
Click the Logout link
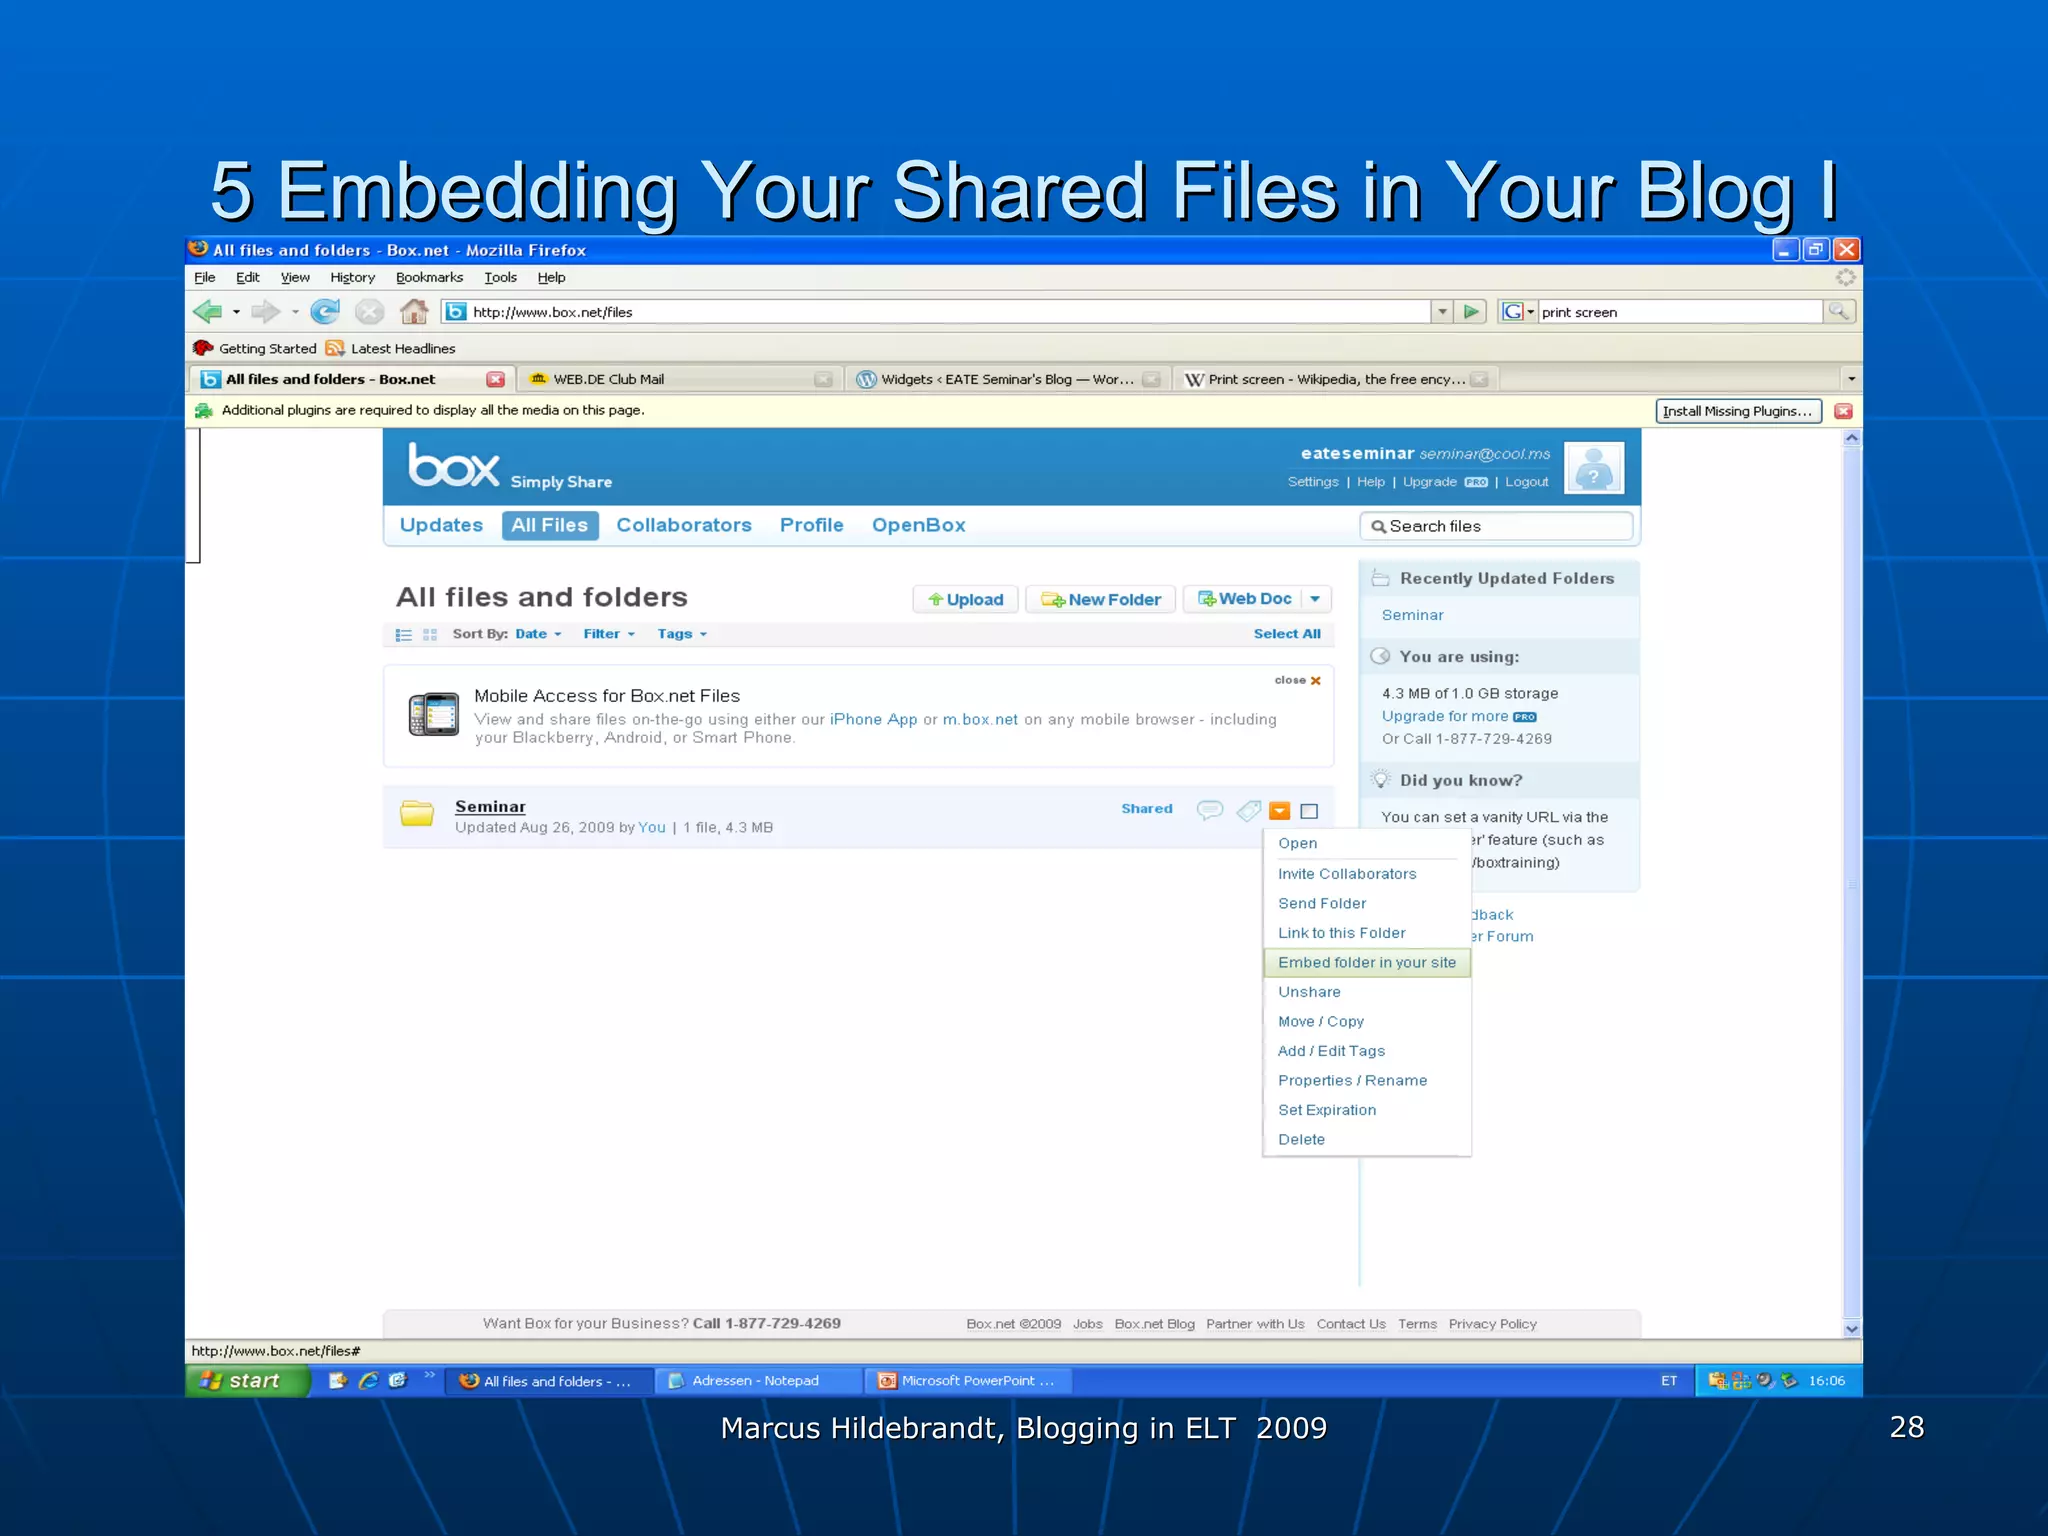point(1526,482)
